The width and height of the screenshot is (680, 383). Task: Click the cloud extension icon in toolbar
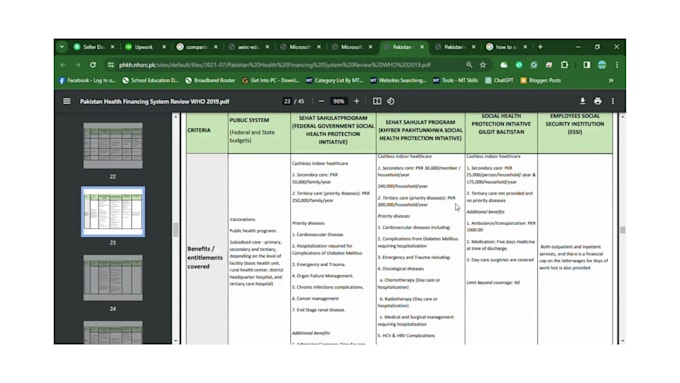[x=503, y=65]
